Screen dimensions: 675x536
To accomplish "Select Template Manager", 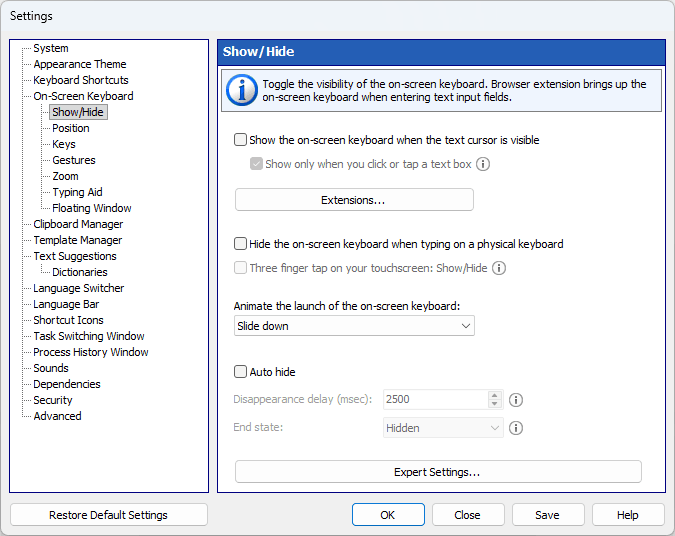I will pos(78,240).
